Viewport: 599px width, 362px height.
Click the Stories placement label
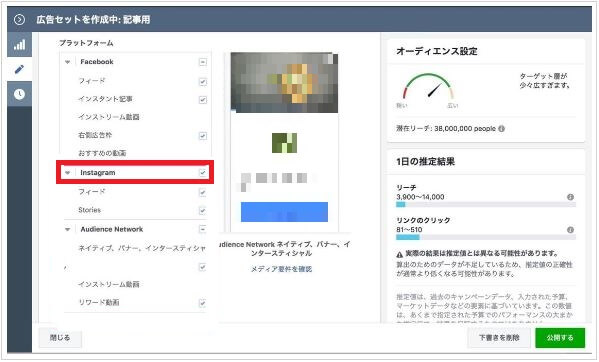(x=89, y=210)
